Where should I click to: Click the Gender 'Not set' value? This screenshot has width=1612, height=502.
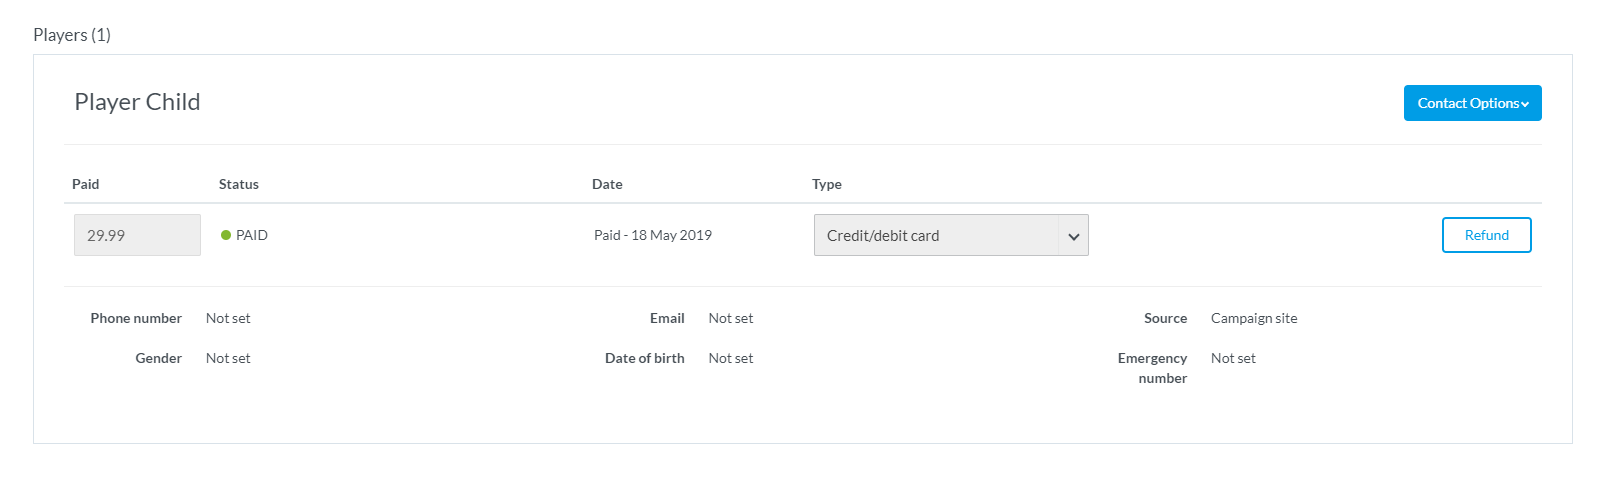[228, 358]
